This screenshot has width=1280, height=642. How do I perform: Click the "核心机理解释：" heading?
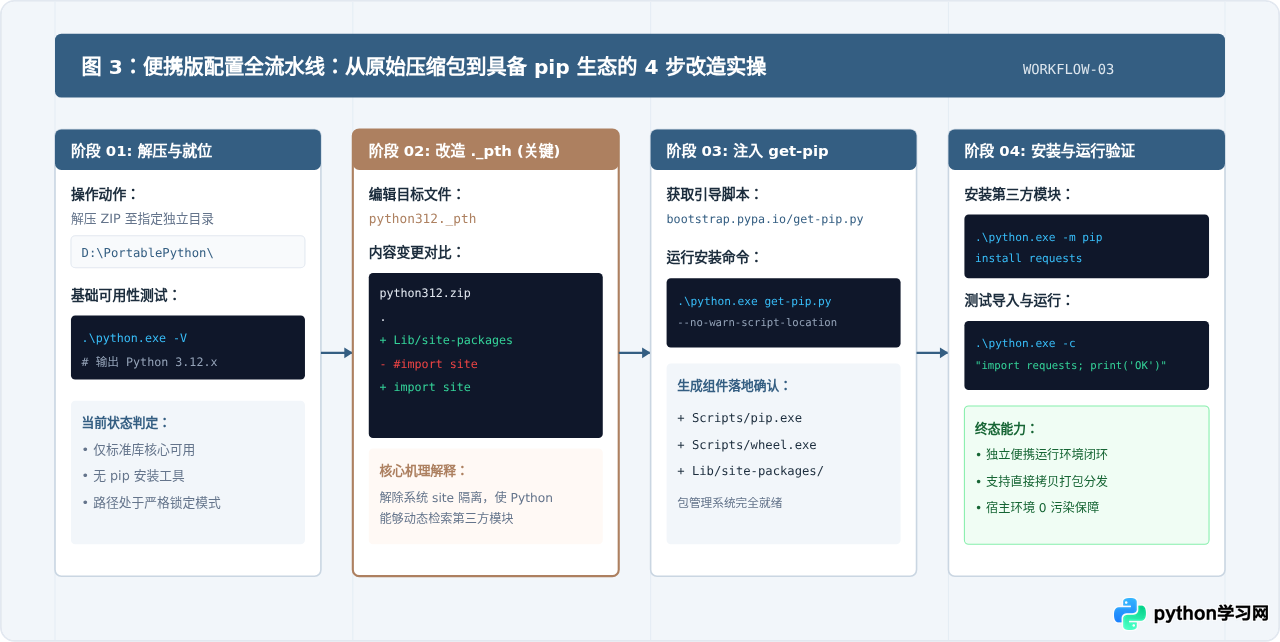pos(424,470)
